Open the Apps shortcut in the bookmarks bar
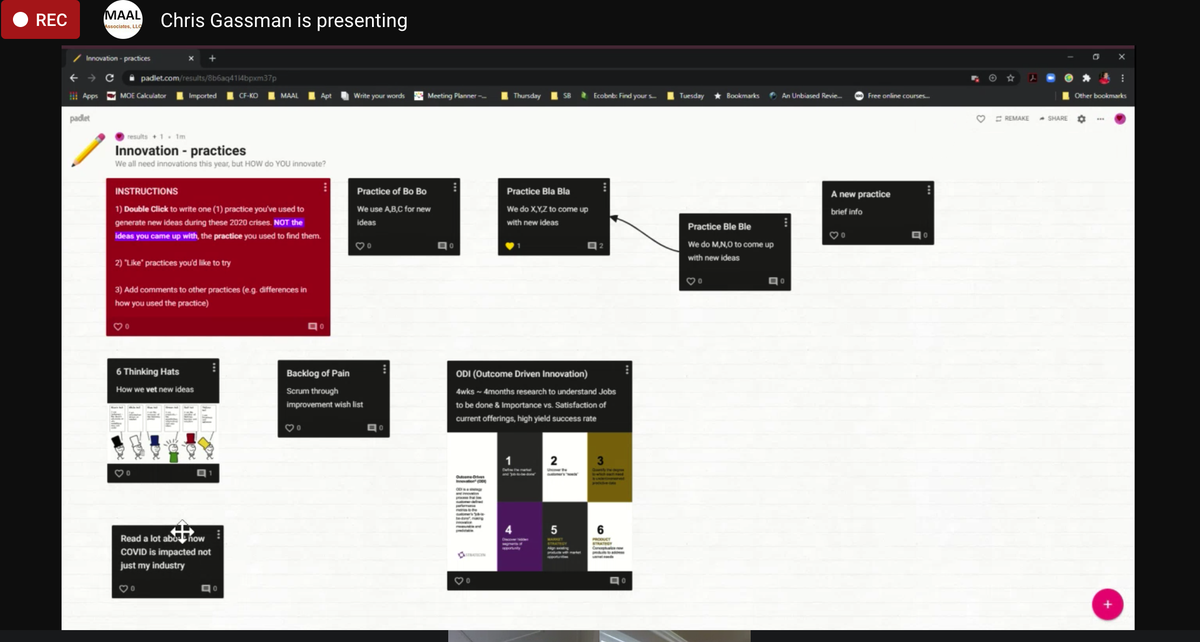The width and height of the screenshot is (1200, 642). (x=83, y=96)
